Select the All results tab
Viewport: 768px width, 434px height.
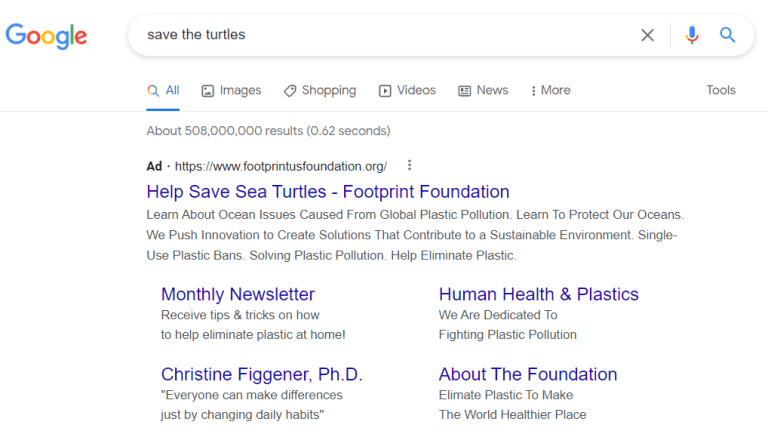click(x=163, y=91)
